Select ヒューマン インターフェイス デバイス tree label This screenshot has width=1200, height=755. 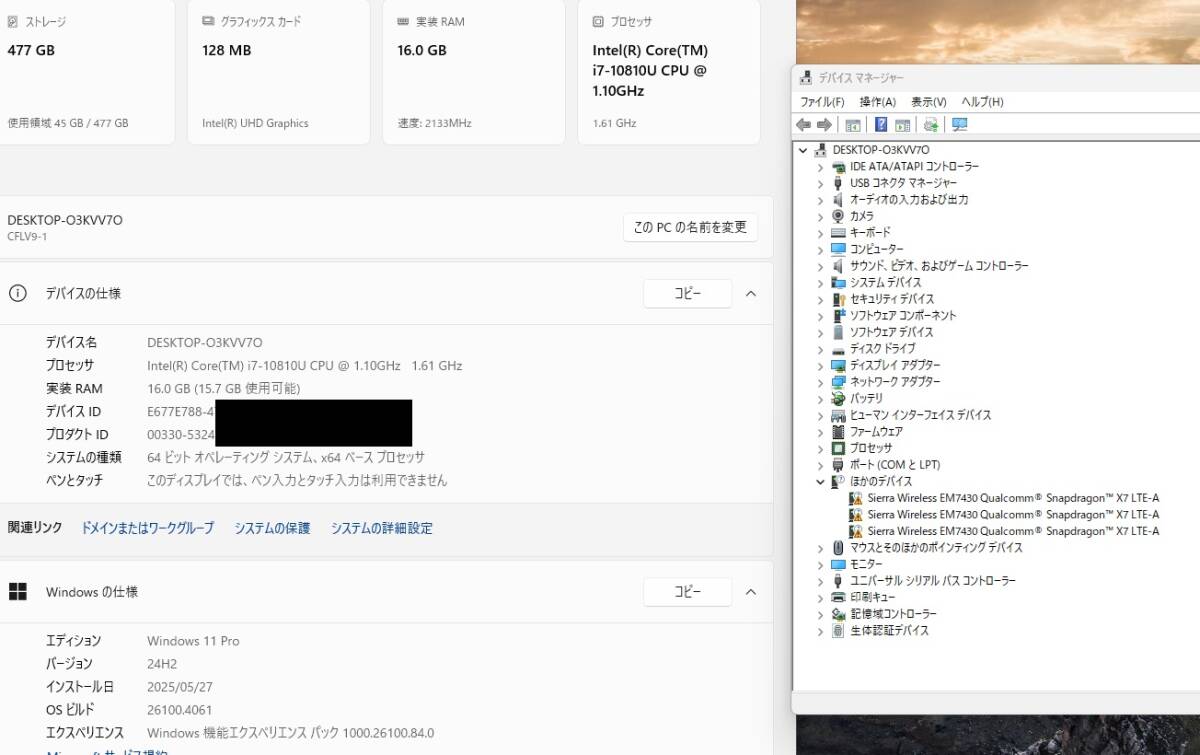tap(921, 415)
